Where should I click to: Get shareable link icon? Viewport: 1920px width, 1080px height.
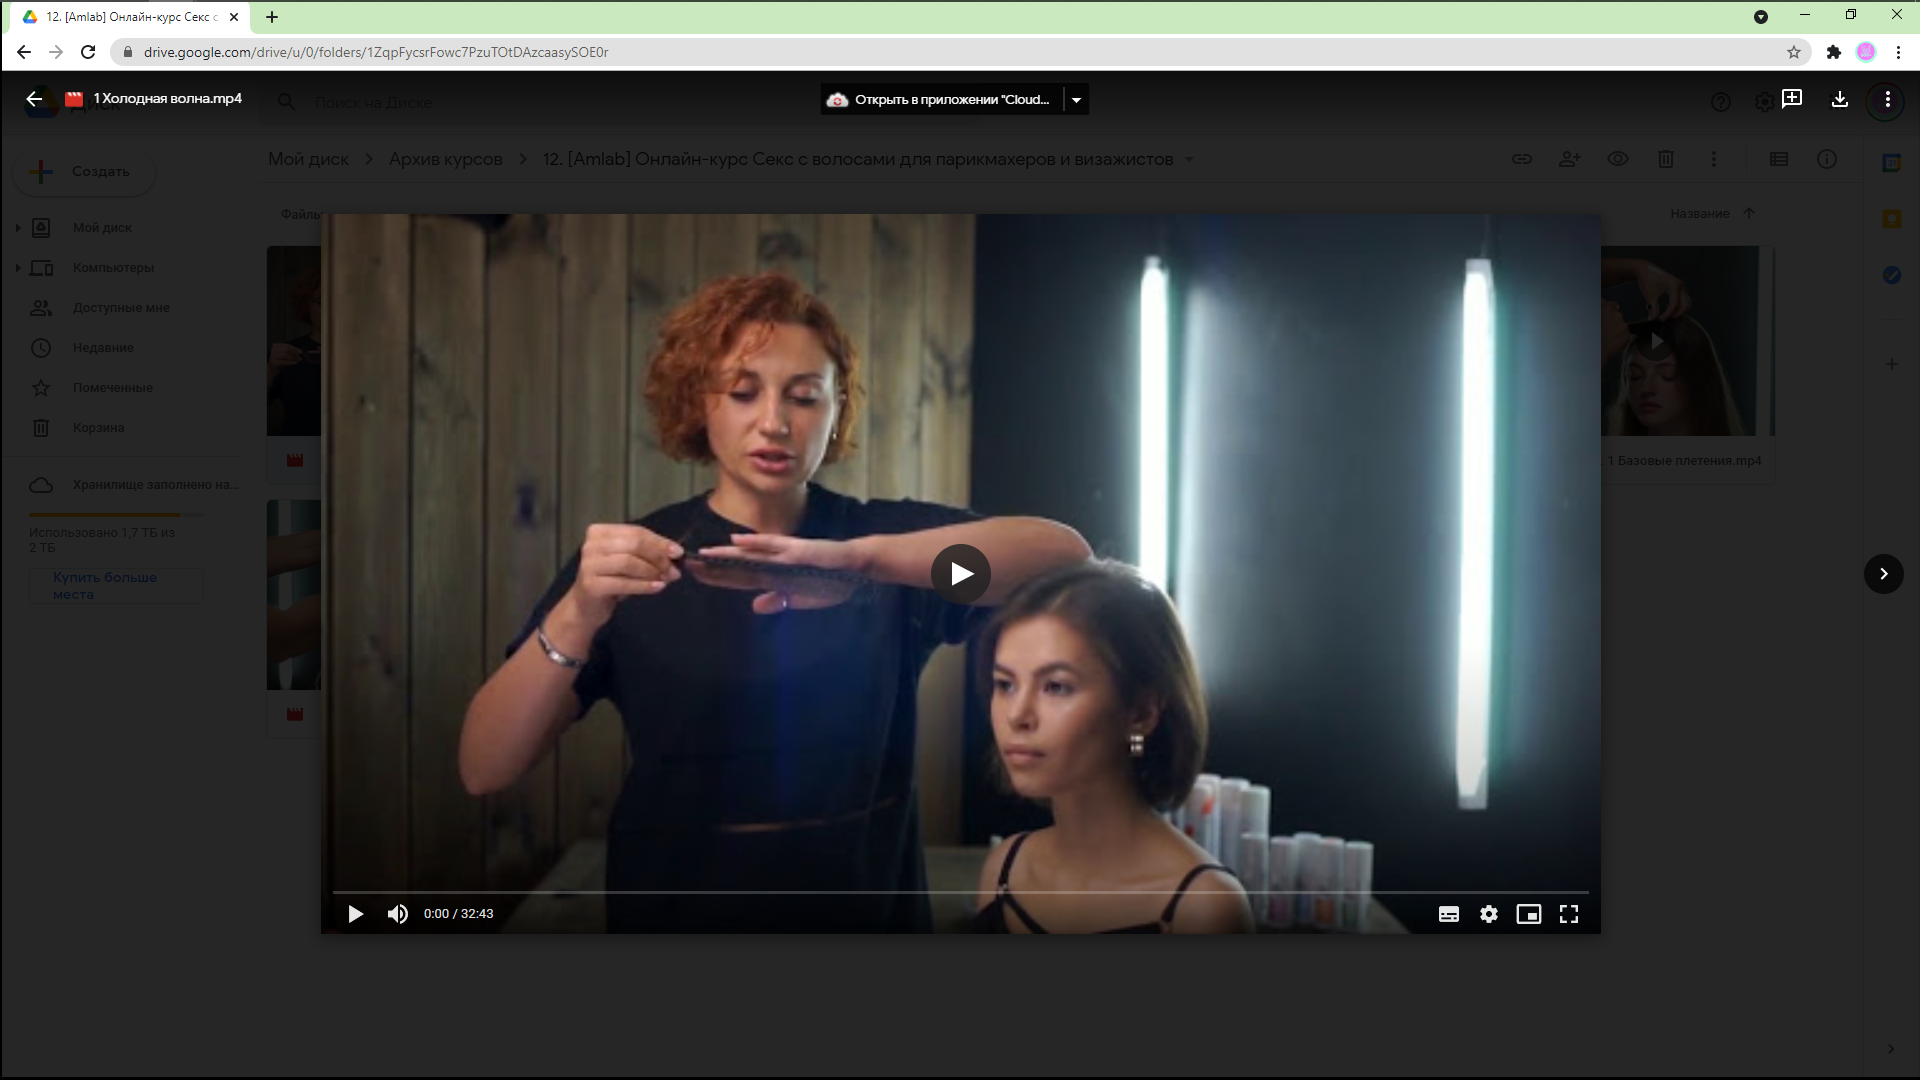pyautogui.click(x=1522, y=159)
